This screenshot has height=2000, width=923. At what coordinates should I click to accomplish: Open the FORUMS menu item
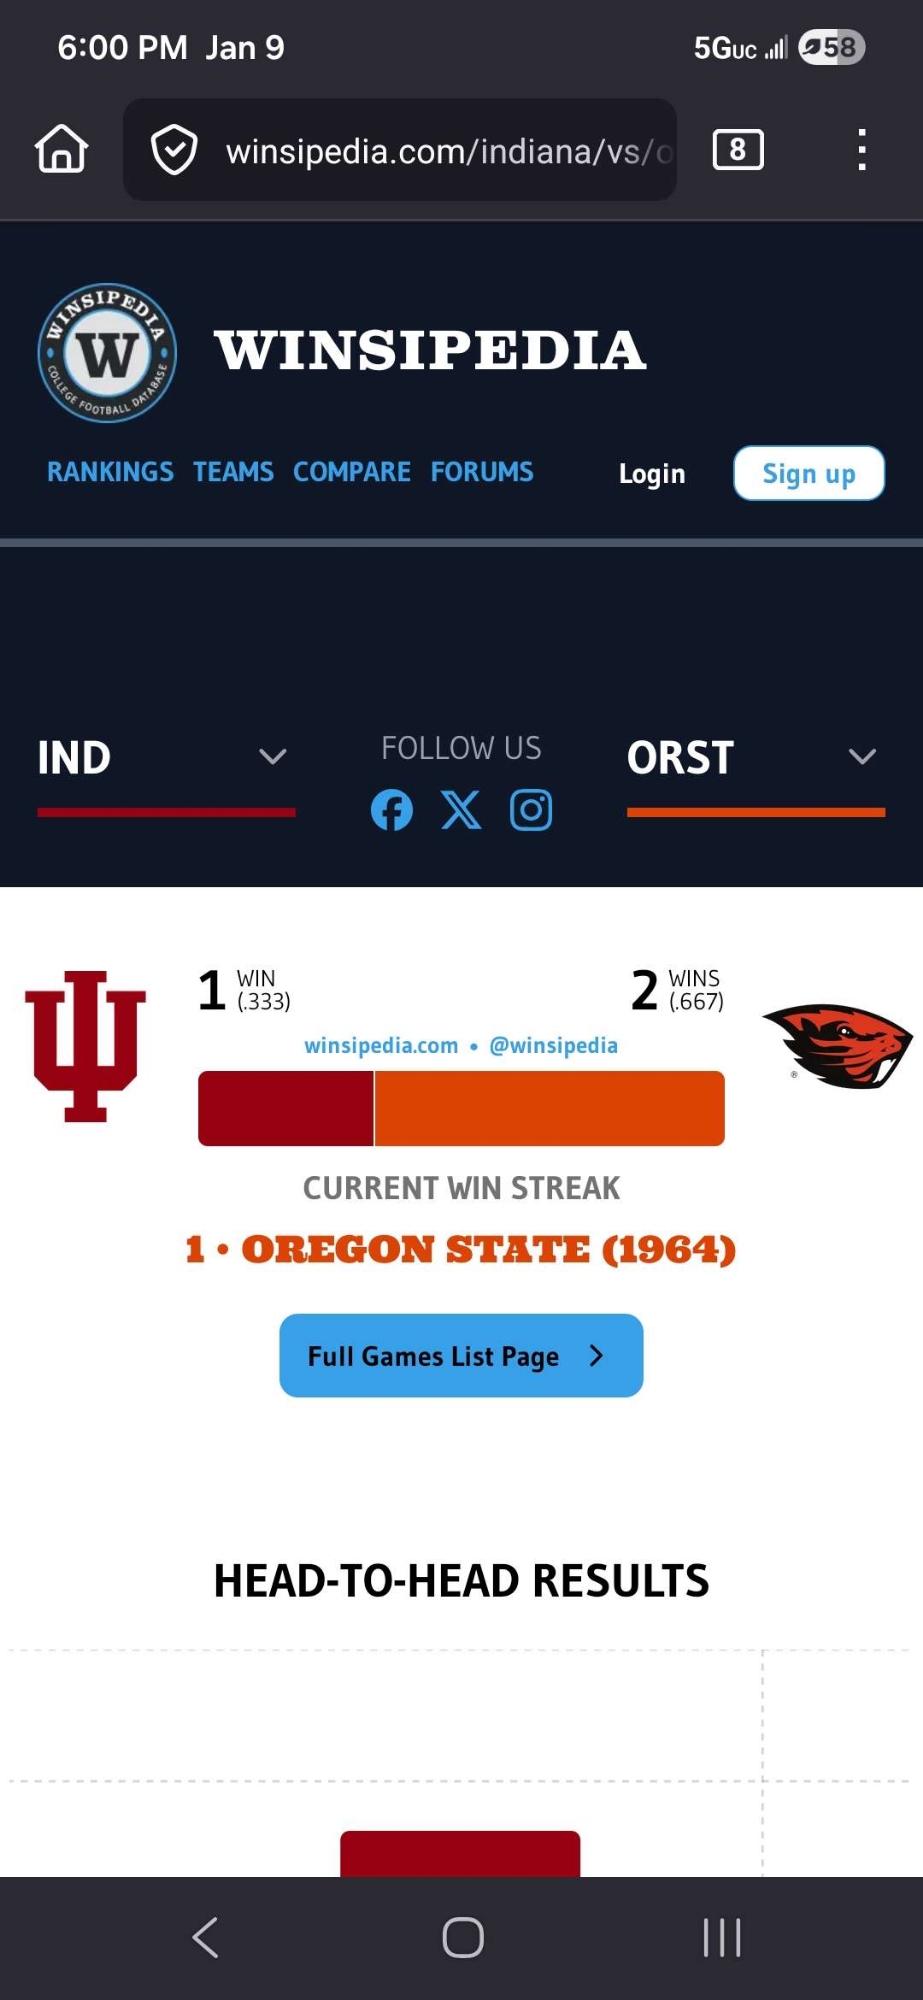coord(482,472)
